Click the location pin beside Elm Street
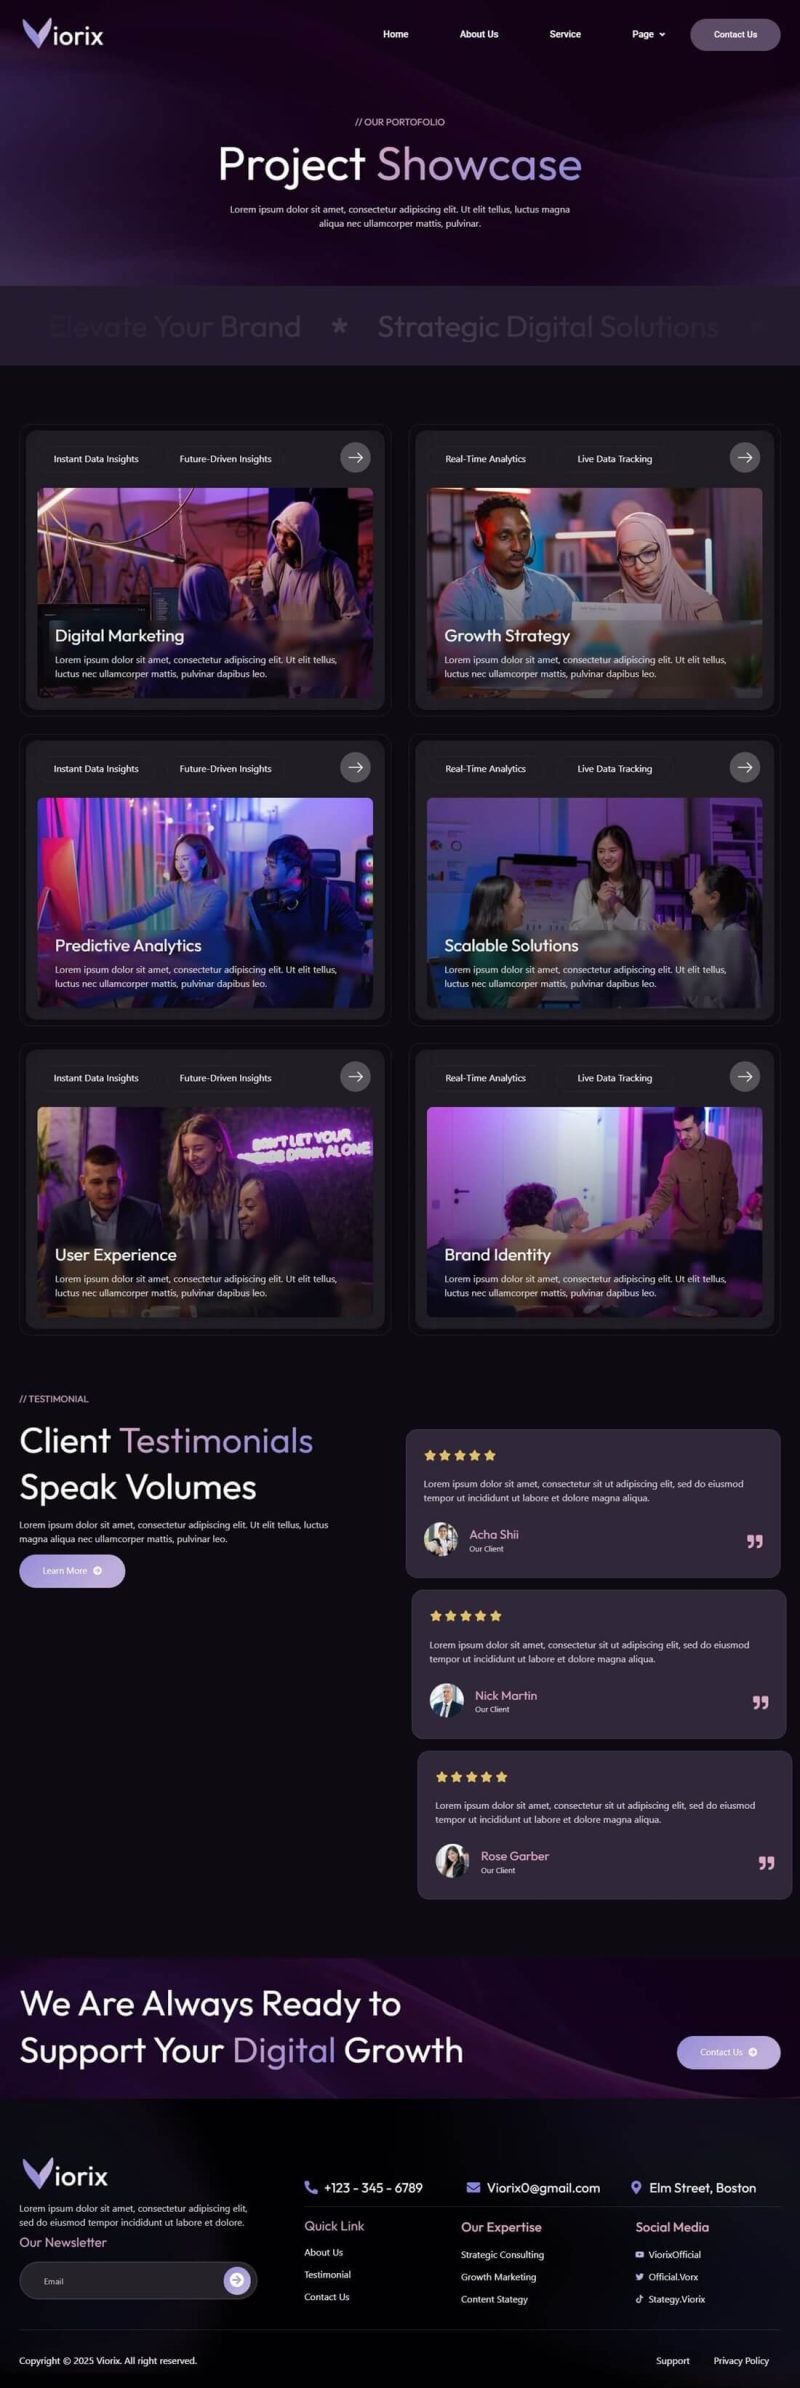Screen dimensions: 800x2388 636,2187
